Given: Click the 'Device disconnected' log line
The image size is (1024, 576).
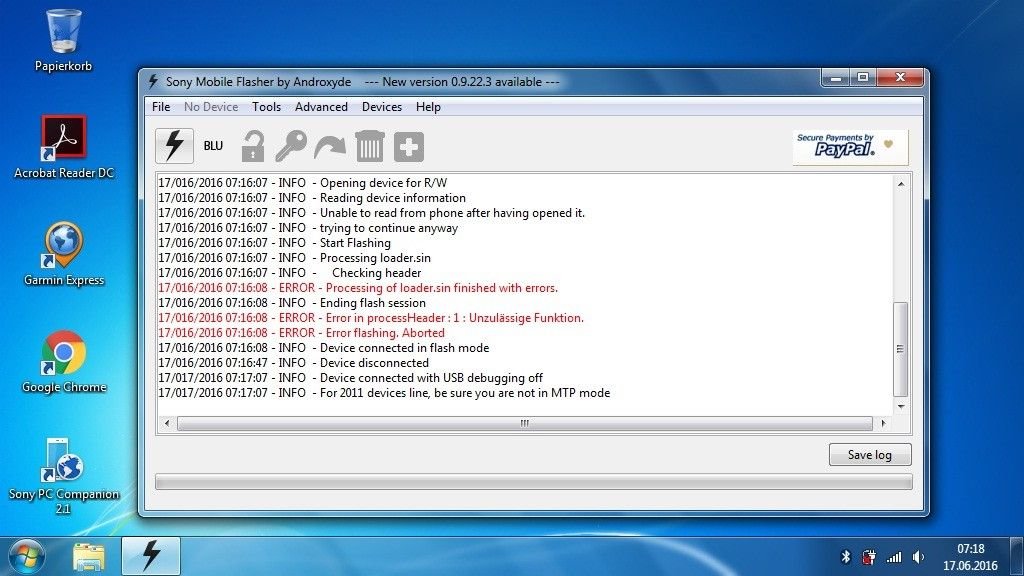Looking at the screenshot, I should tap(293, 363).
